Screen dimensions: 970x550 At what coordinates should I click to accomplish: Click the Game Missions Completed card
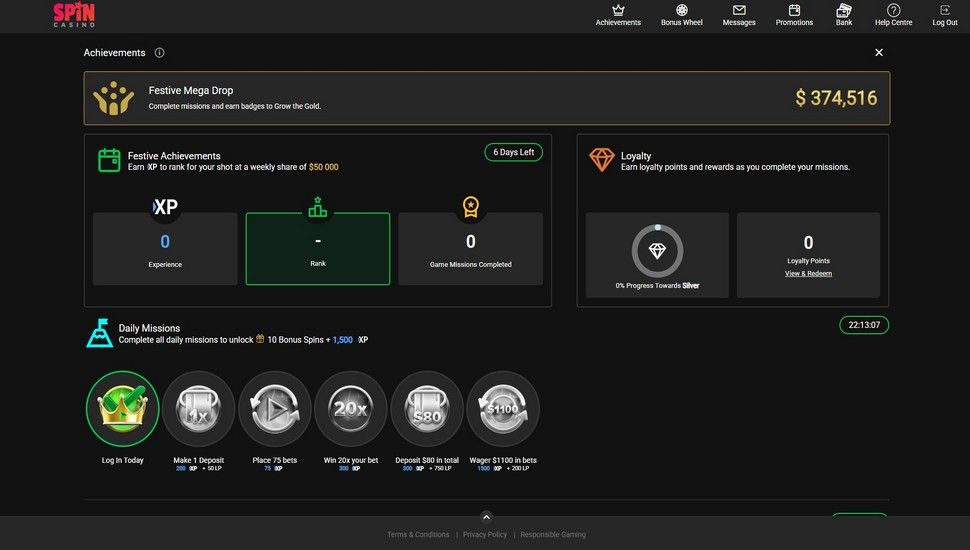click(x=471, y=249)
